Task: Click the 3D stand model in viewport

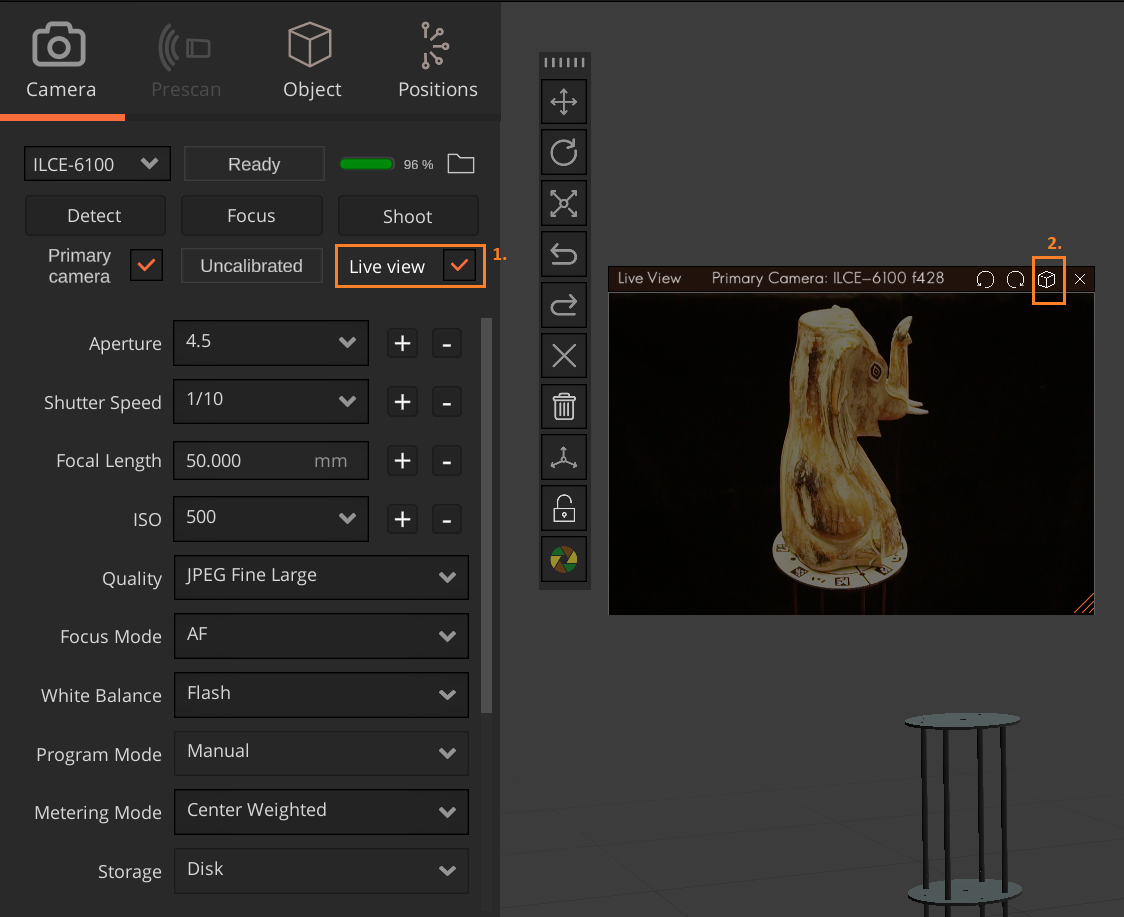Action: tap(963, 814)
